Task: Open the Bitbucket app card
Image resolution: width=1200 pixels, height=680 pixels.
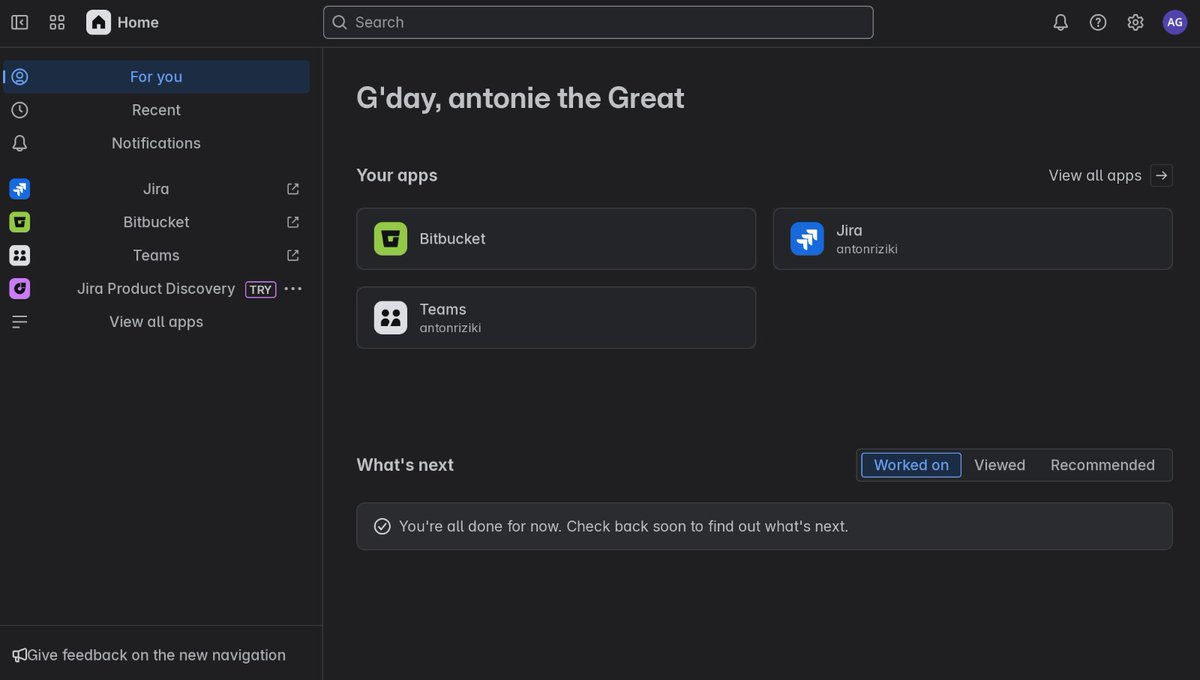Action: coord(556,239)
